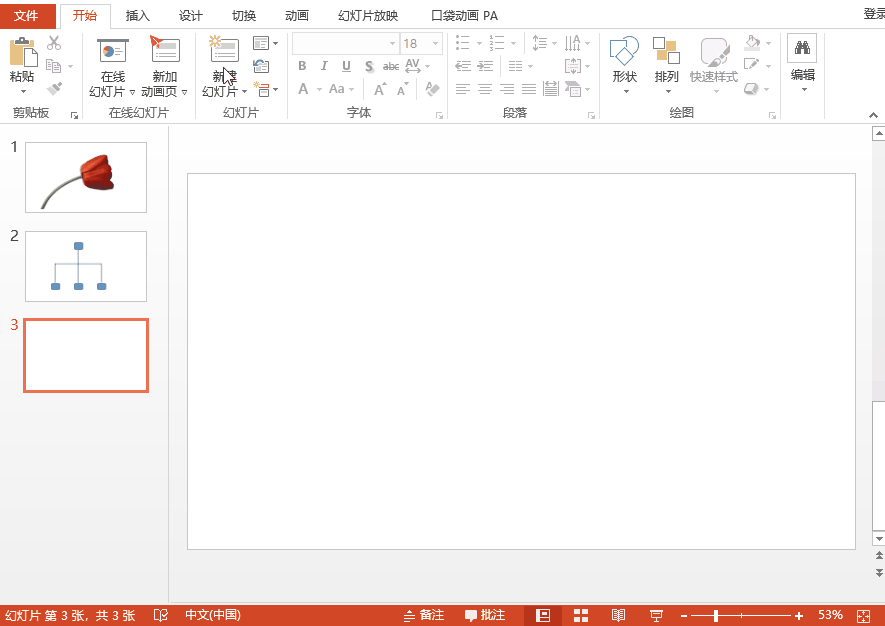
Task: Expand the bullet list styles dropdown
Action: 477,43
